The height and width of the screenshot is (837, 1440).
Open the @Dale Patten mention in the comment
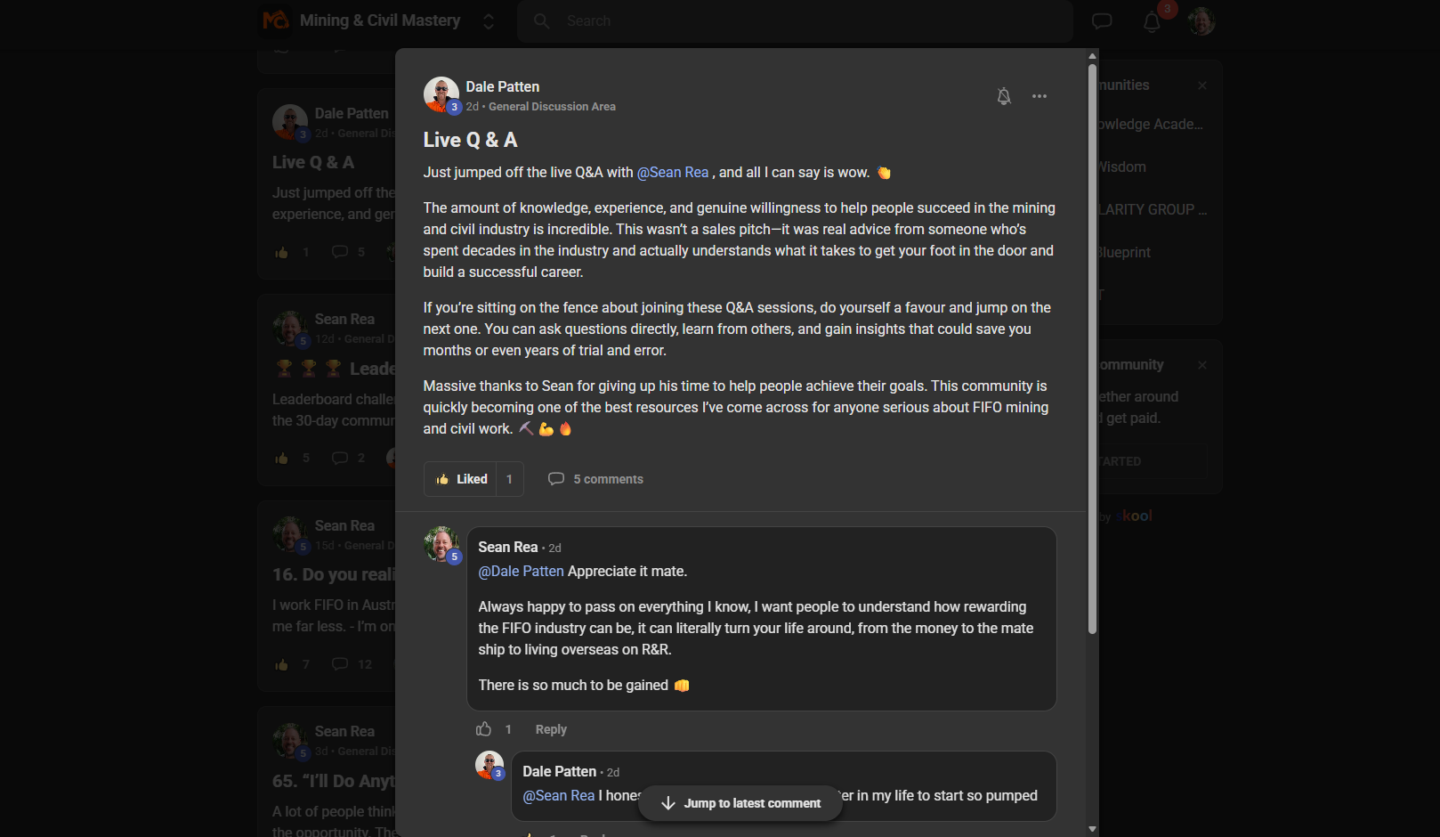pos(521,571)
